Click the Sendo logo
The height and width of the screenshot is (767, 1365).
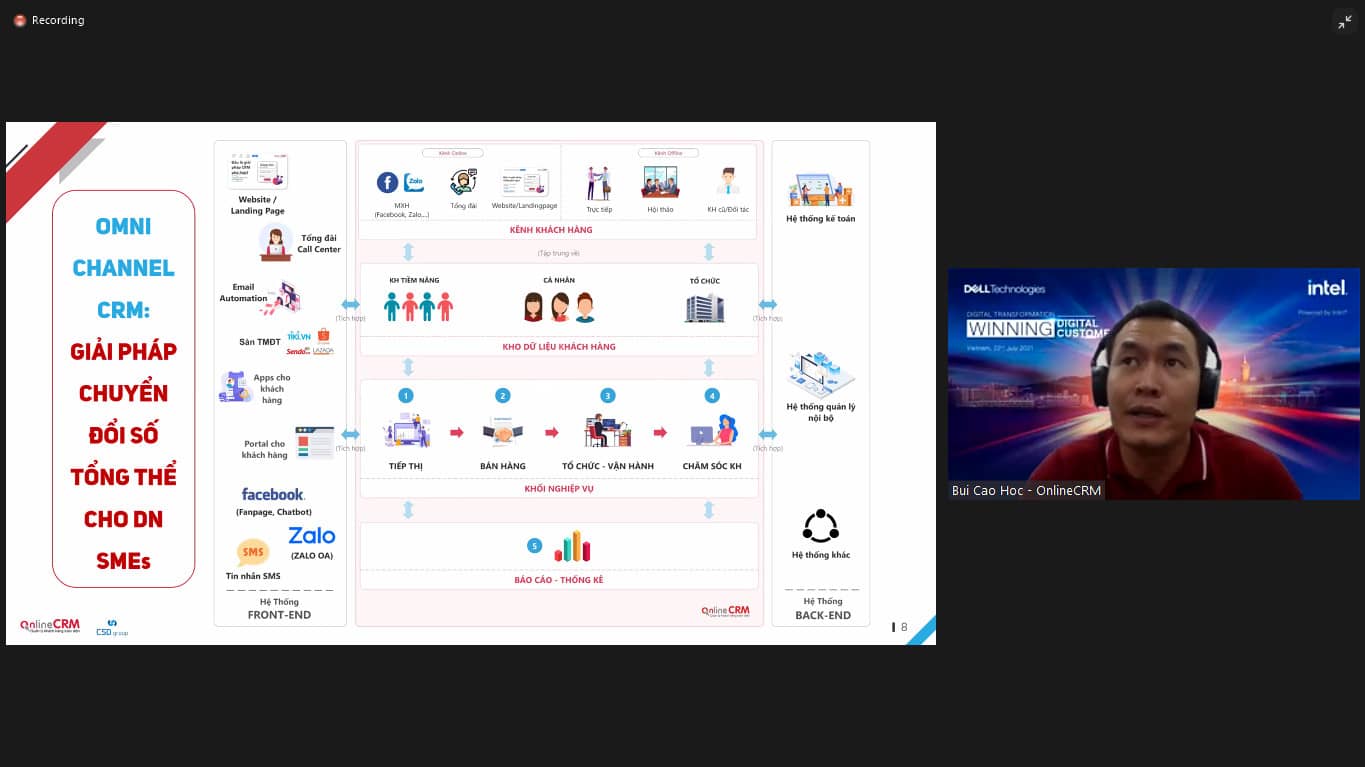pyautogui.click(x=298, y=351)
